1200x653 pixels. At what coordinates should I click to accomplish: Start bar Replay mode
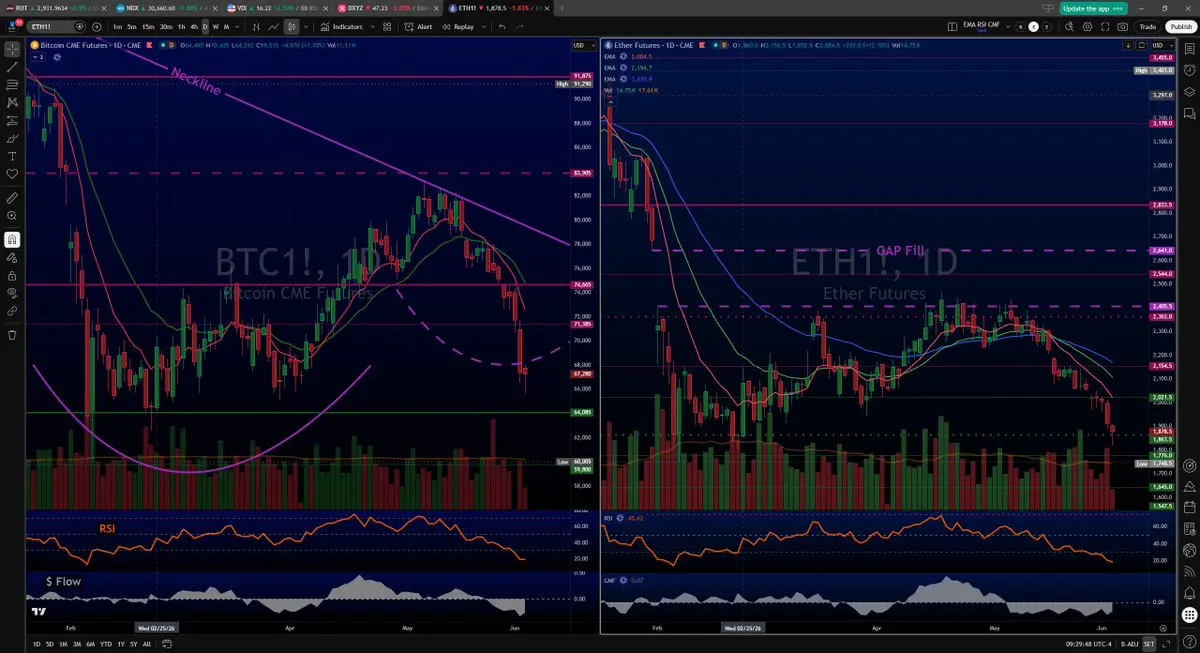[x=458, y=26]
